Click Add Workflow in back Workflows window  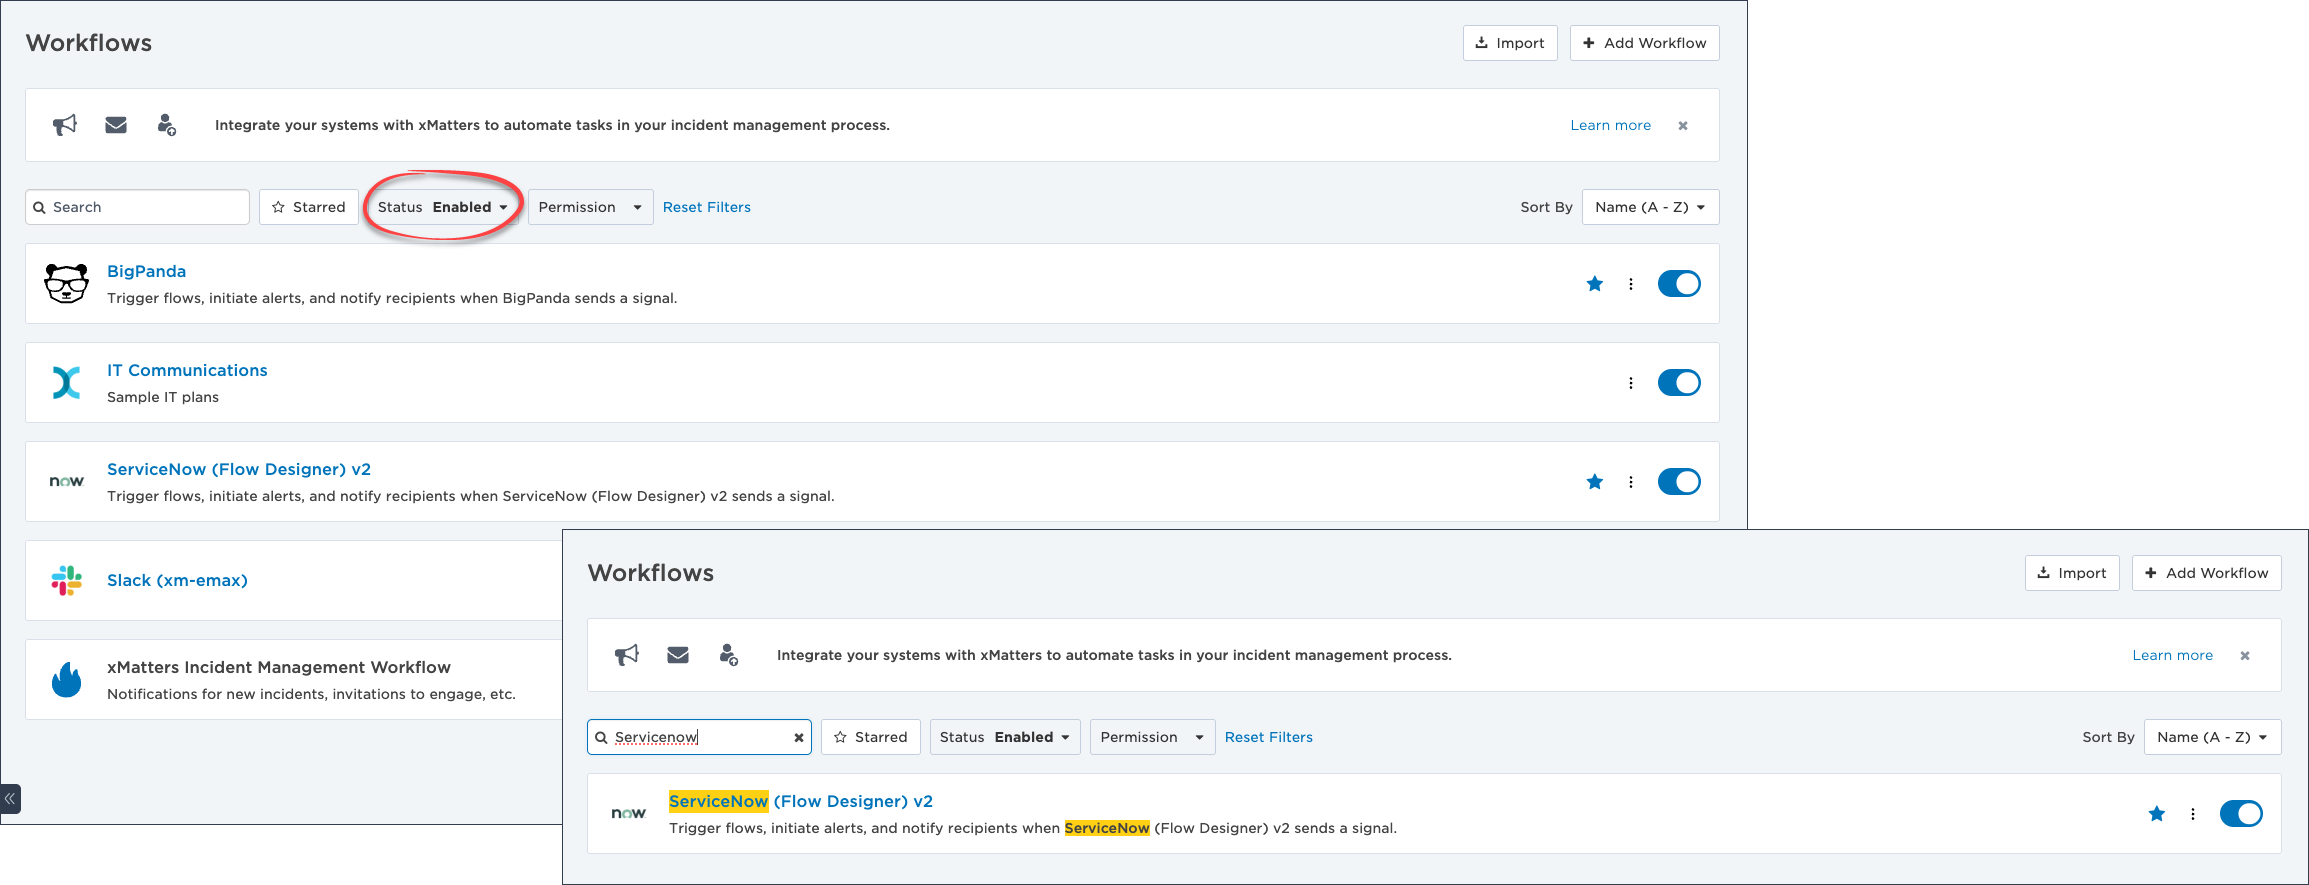pos(1644,43)
